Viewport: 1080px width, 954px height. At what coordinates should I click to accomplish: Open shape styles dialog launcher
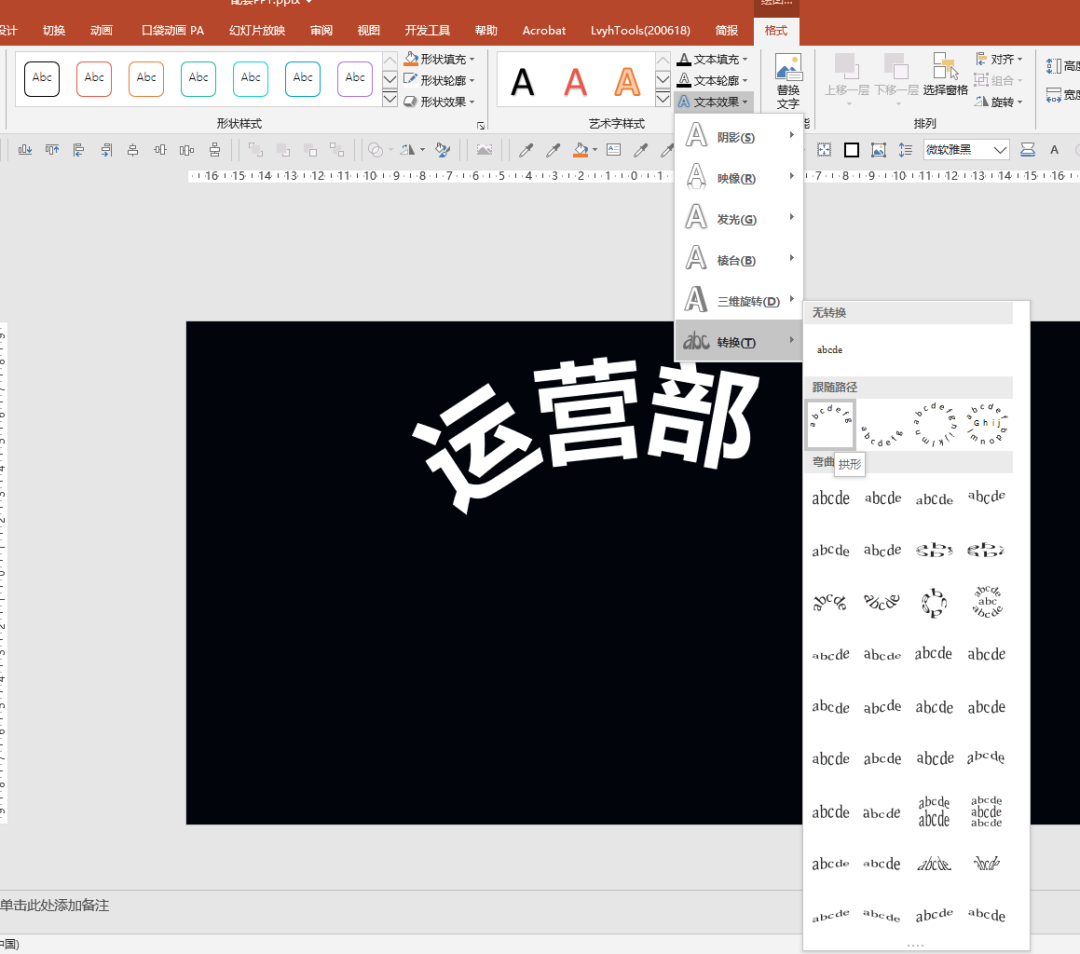point(481,125)
